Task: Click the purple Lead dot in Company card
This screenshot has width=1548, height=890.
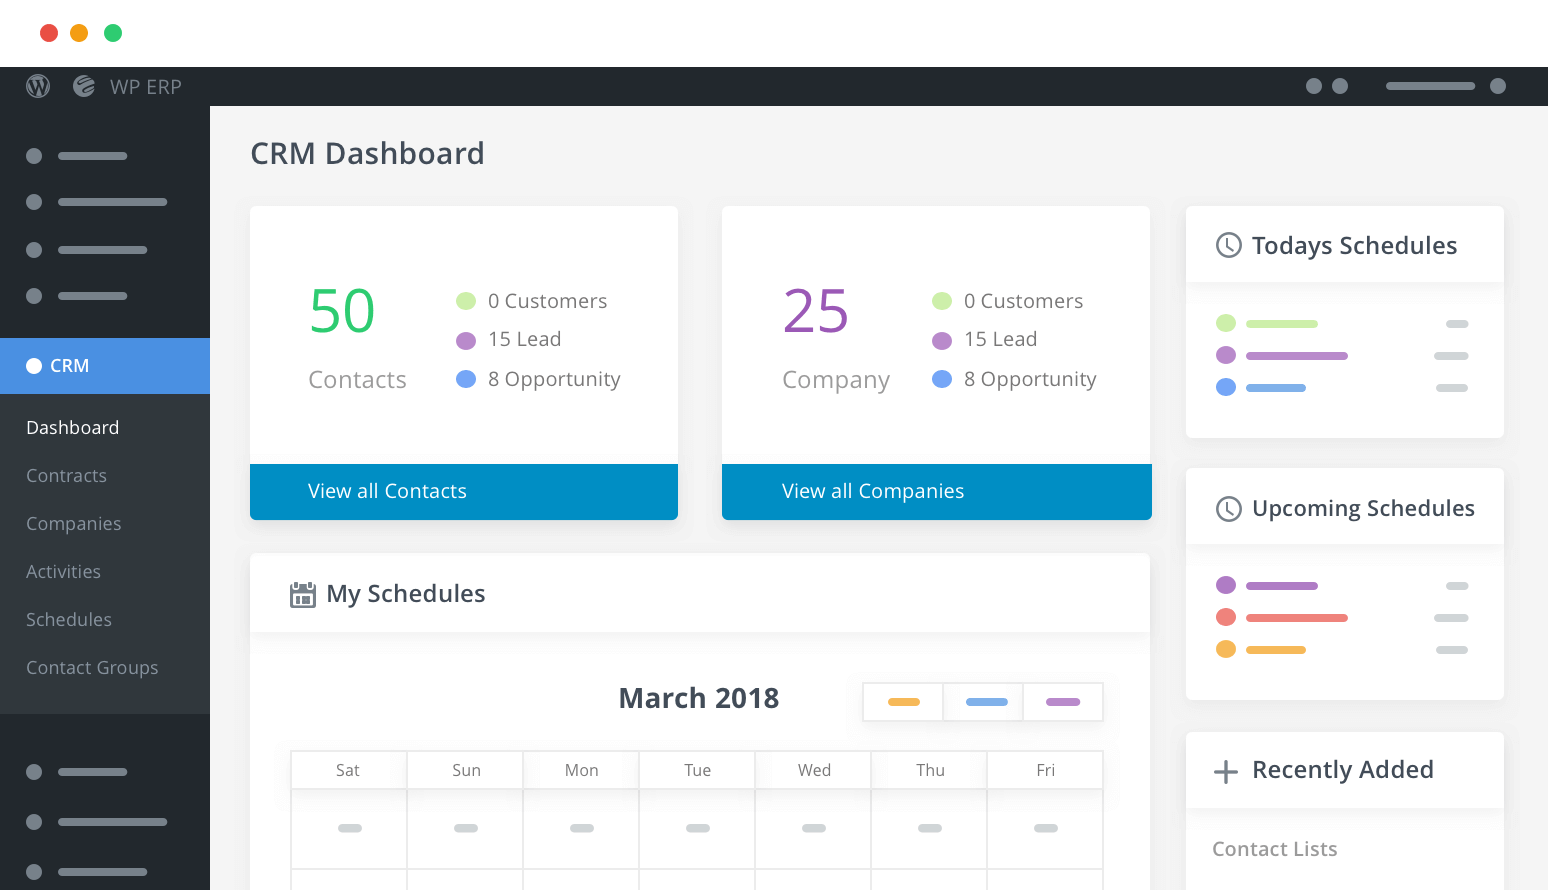Action: click(x=941, y=341)
